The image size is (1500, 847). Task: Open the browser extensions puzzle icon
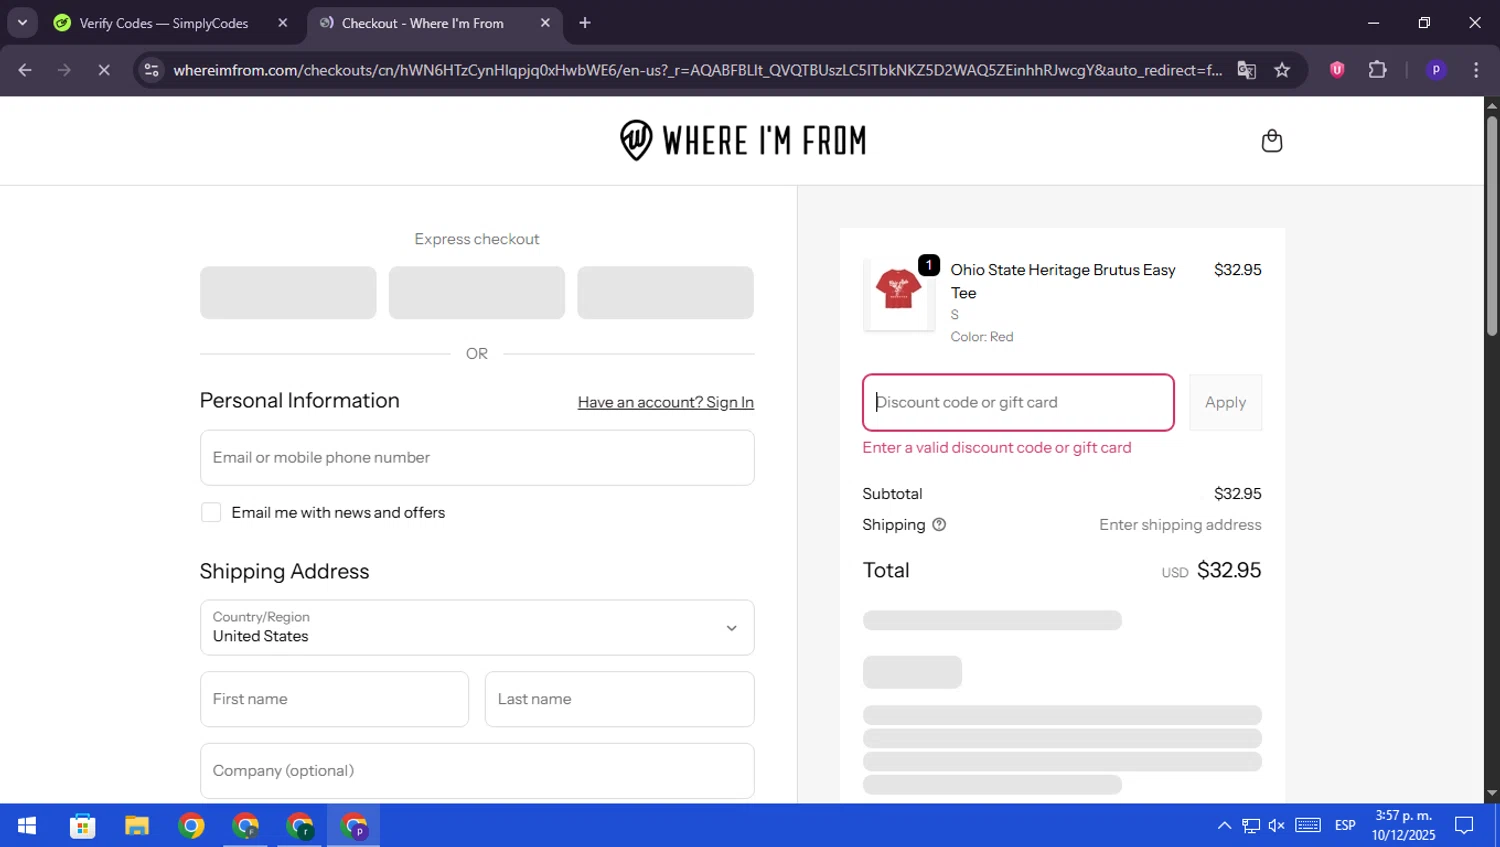(1377, 70)
